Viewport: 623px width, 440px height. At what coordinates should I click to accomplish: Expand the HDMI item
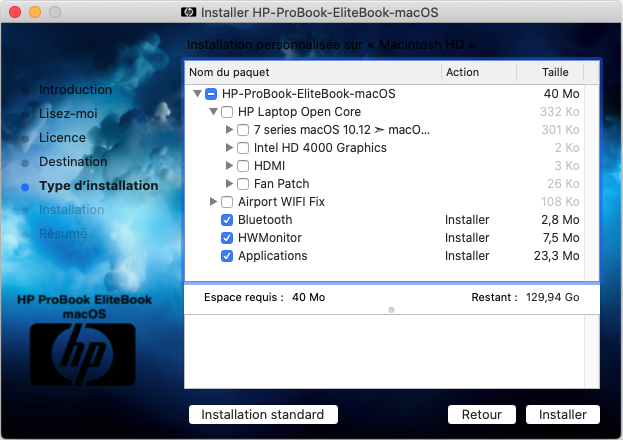229,165
